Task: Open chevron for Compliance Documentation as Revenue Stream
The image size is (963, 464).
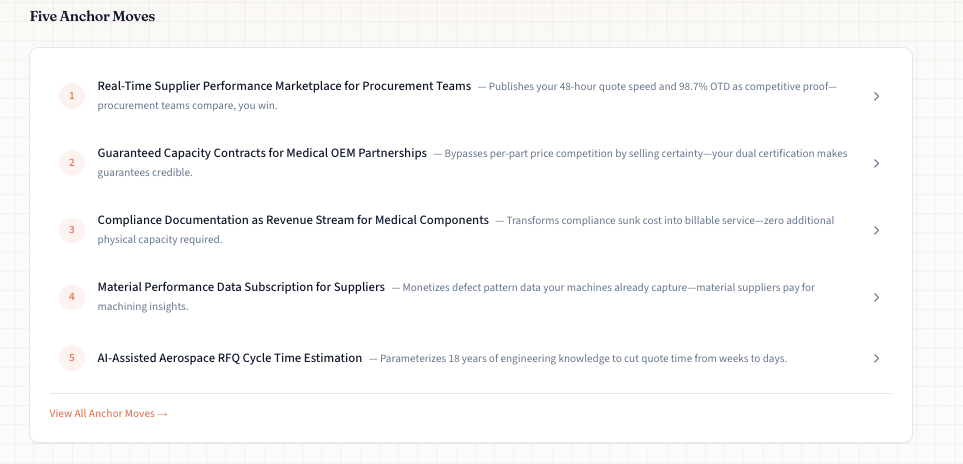Action: point(876,230)
